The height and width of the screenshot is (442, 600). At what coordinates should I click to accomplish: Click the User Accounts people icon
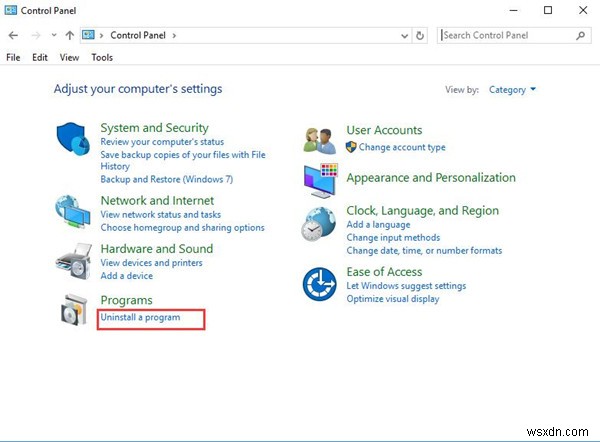pyautogui.click(x=320, y=140)
